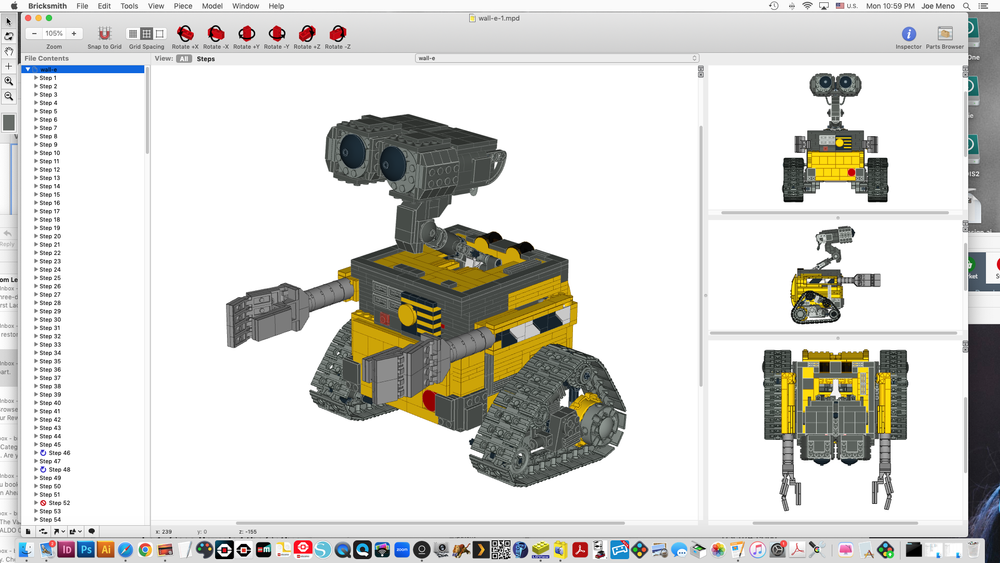The image size is (1000, 563).
Task: Expand Step 46 disclosure triangle
Action: (x=36, y=453)
